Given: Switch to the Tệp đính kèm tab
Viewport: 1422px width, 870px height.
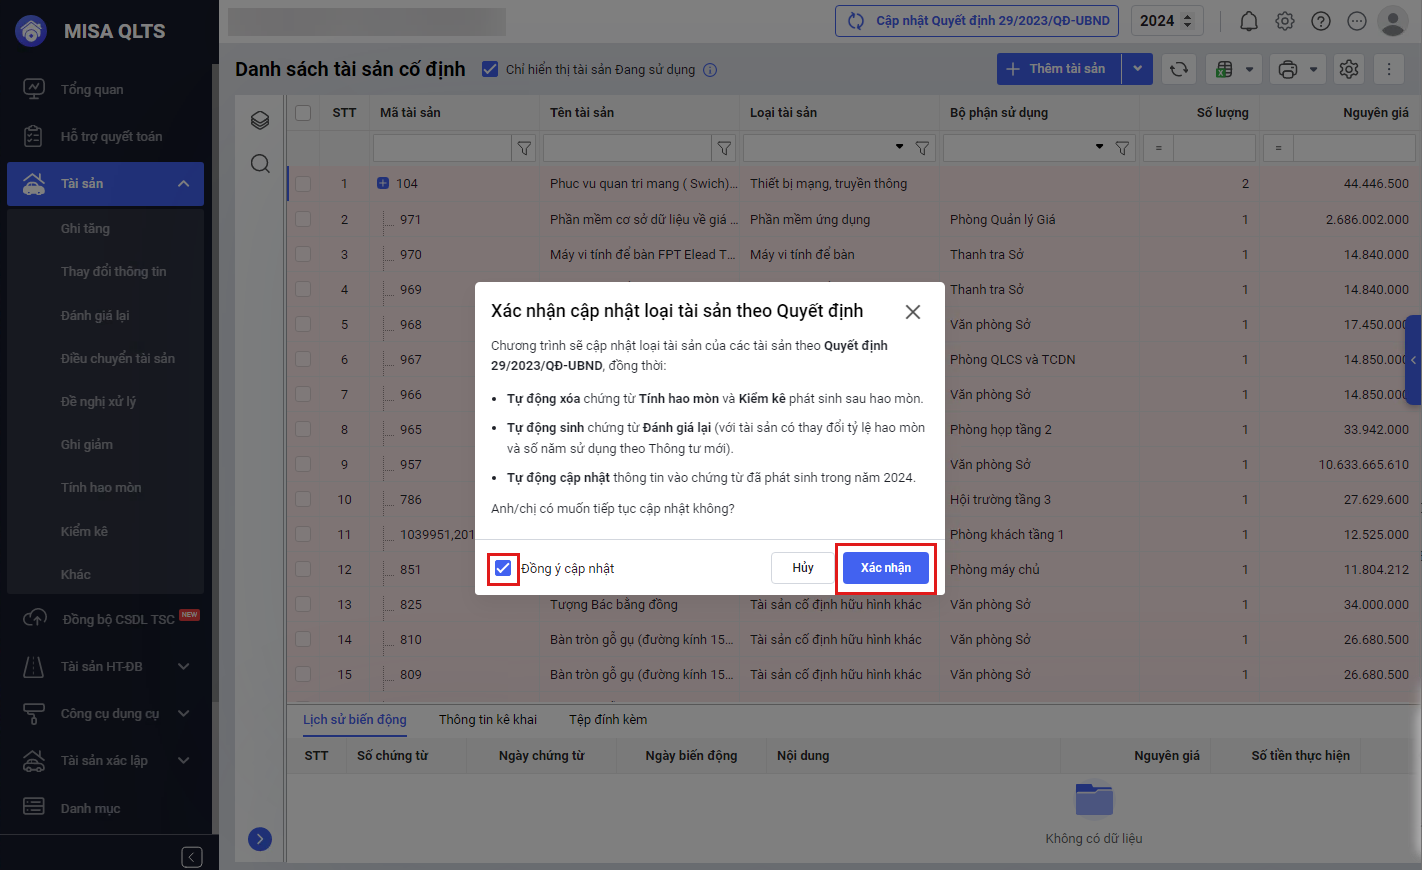Looking at the screenshot, I should [608, 719].
